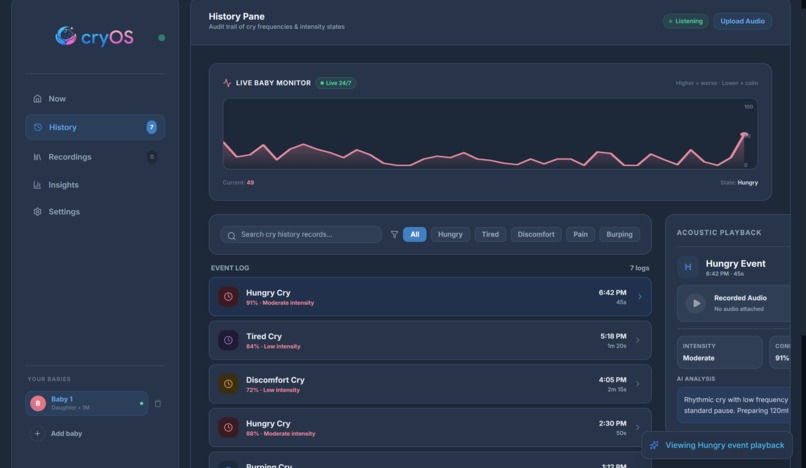Click the Intensity Moderate card
This screenshot has width=806, height=468.
[x=720, y=352]
